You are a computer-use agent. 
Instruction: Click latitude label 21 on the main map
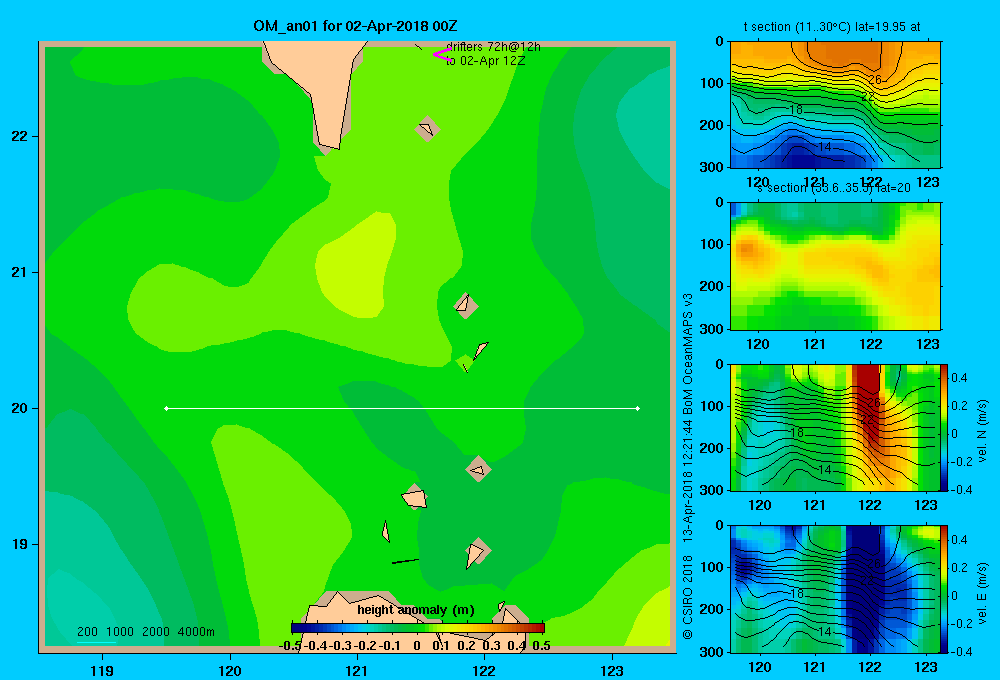[20, 272]
